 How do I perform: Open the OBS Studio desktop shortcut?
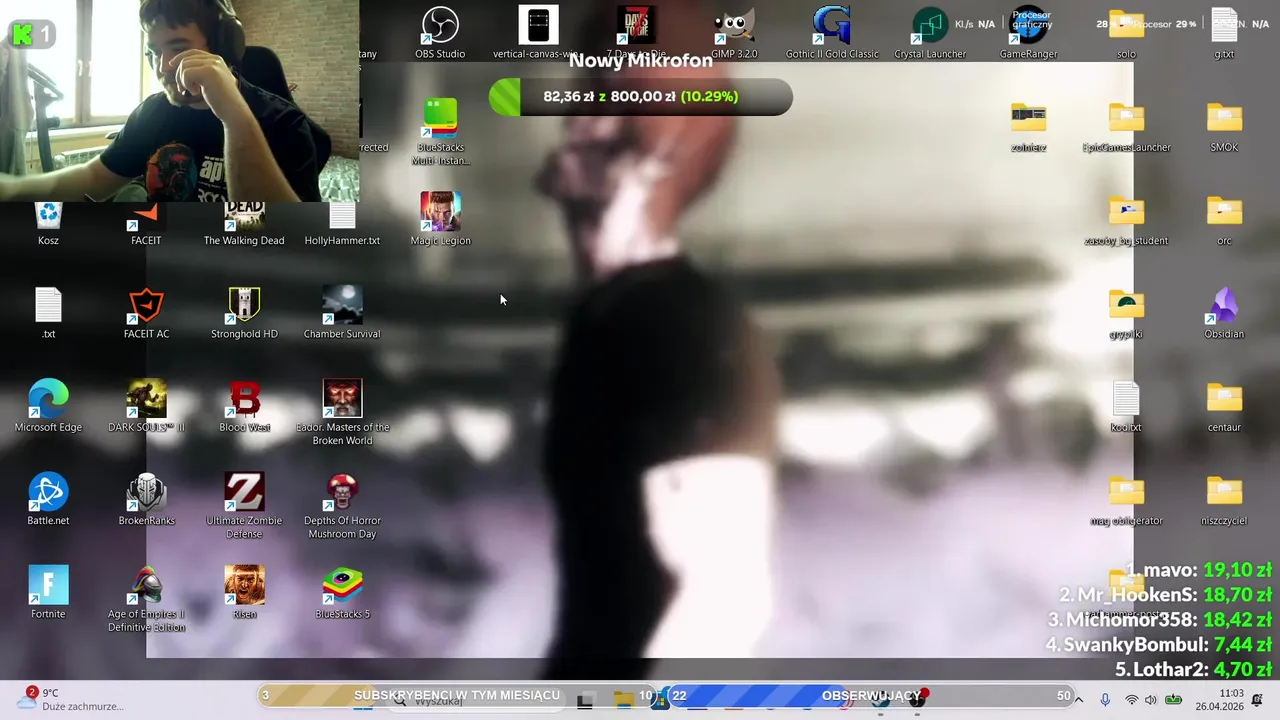coord(440,33)
